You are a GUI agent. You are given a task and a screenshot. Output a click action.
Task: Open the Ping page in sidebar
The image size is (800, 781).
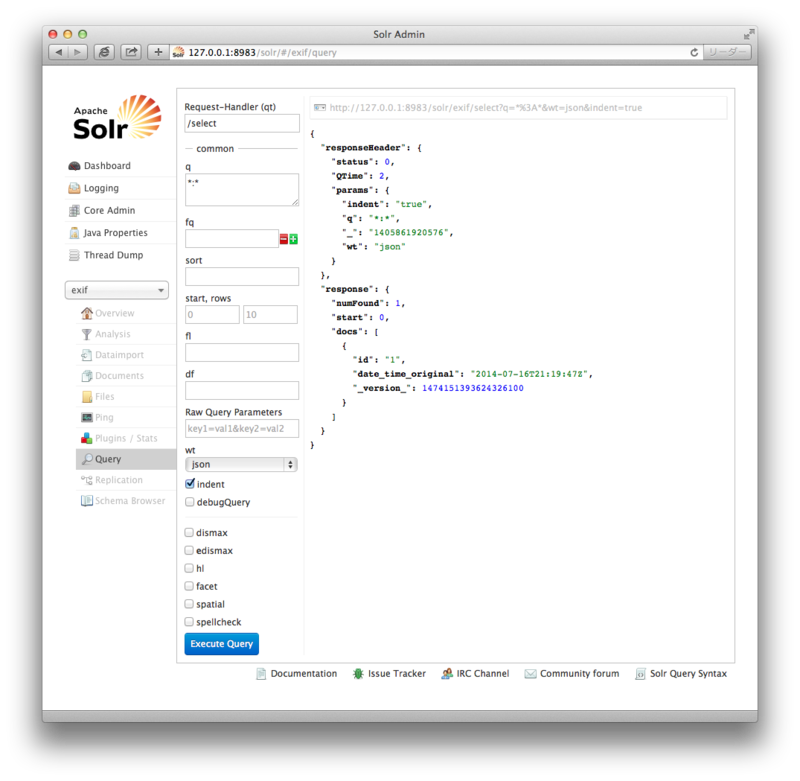126,417
